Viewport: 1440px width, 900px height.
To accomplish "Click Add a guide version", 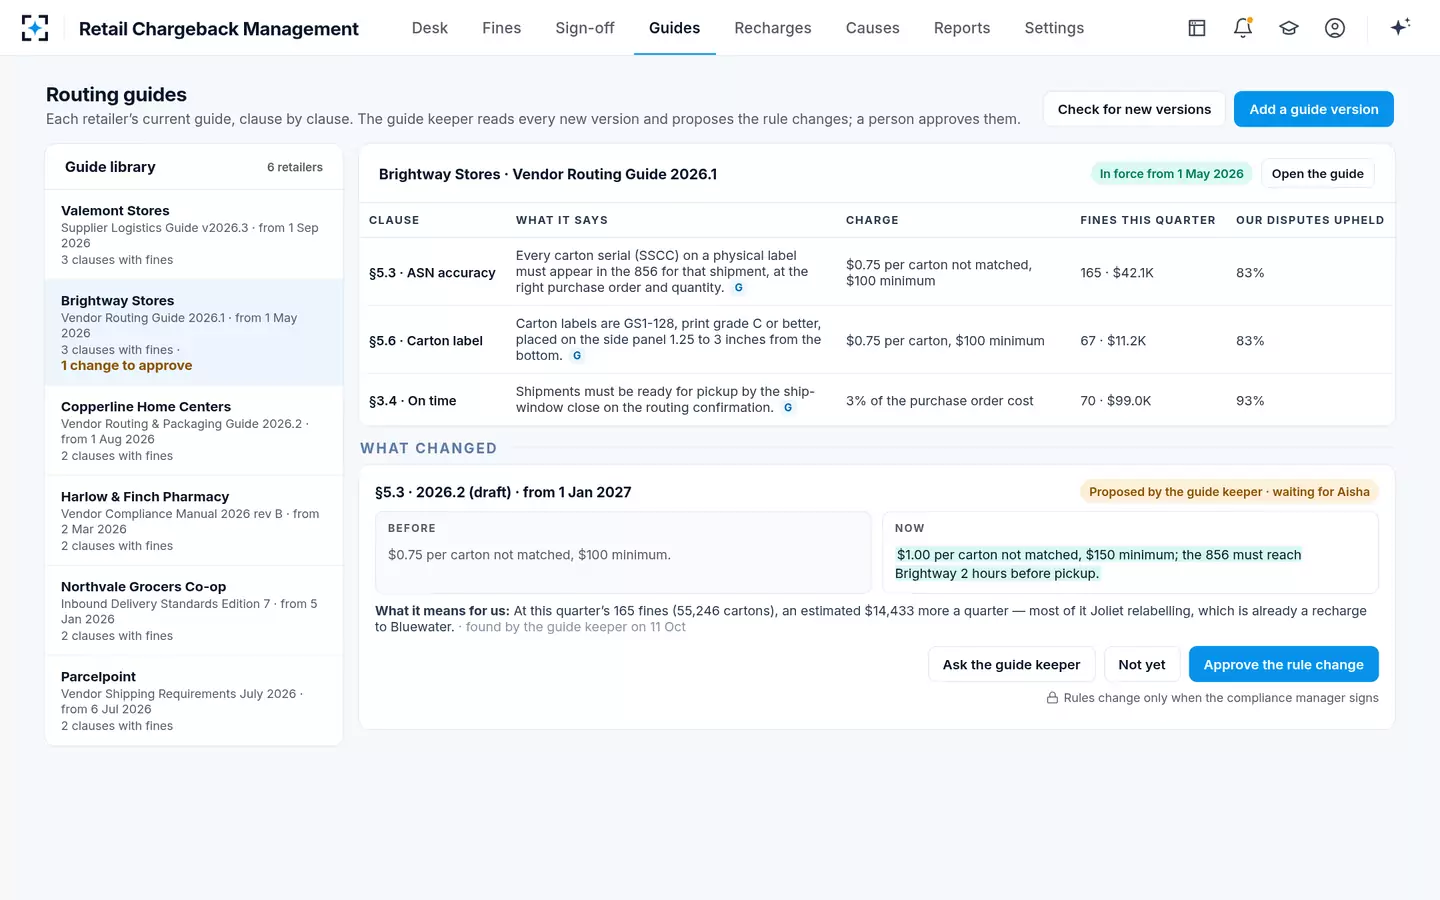I will coord(1314,109).
